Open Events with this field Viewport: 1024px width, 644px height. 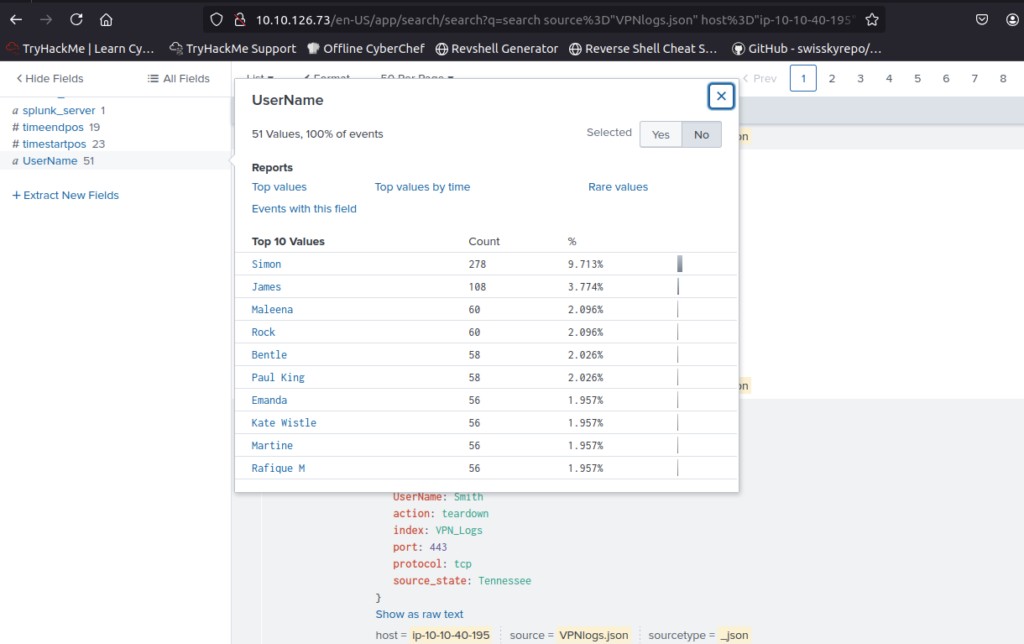pyautogui.click(x=304, y=209)
